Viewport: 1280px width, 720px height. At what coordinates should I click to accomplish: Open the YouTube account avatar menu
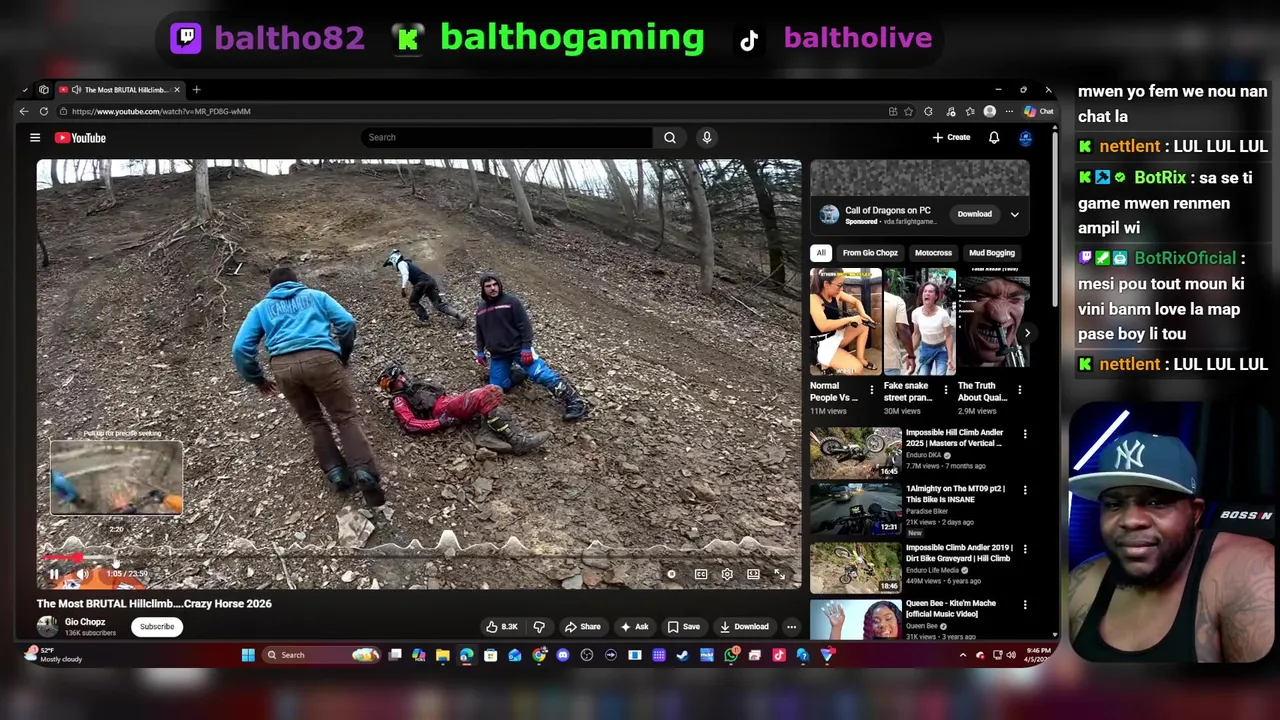click(x=1025, y=138)
